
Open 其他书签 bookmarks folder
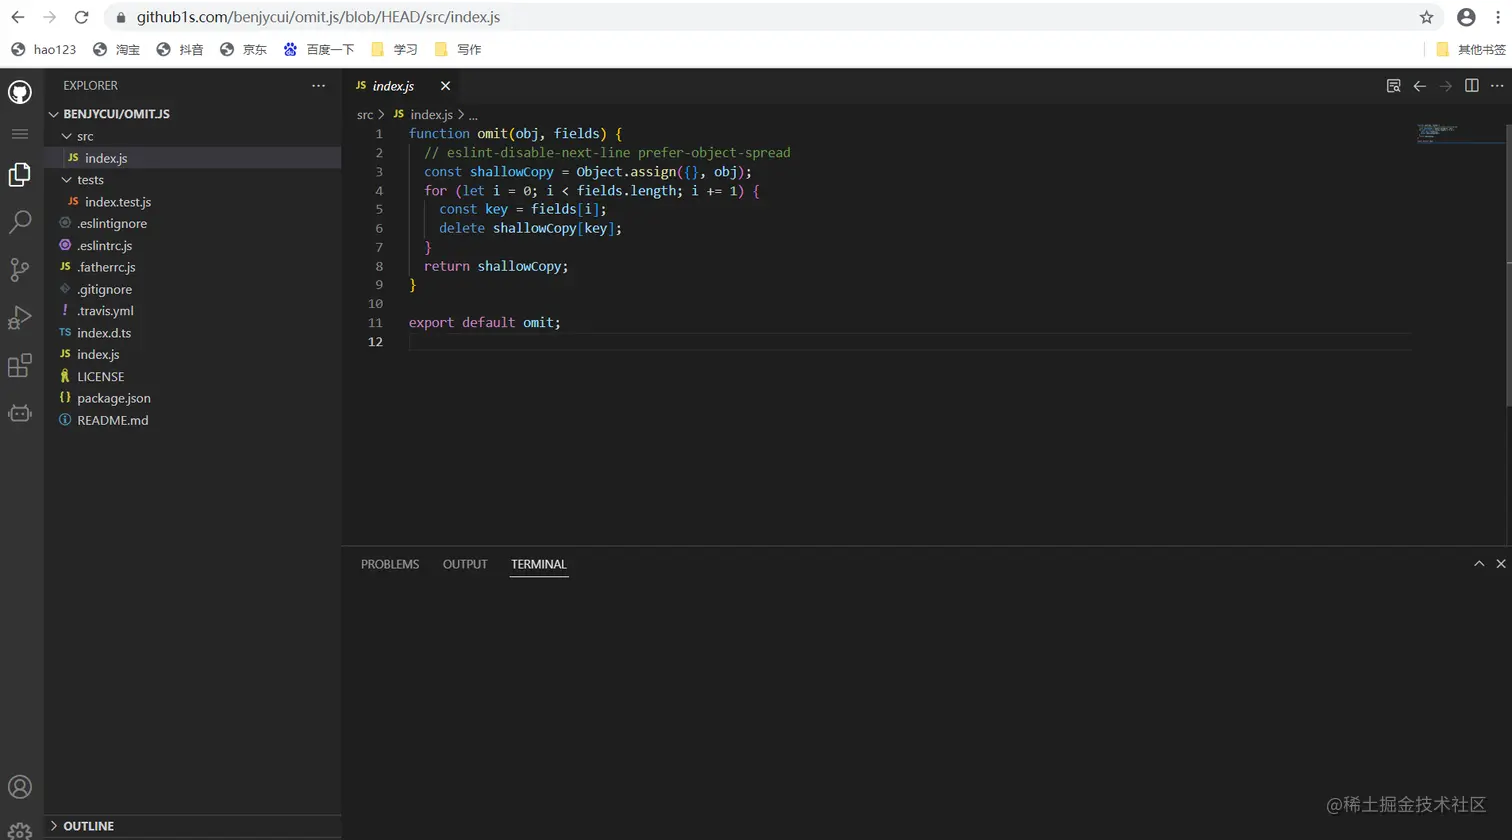click(x=1471, y=49)
